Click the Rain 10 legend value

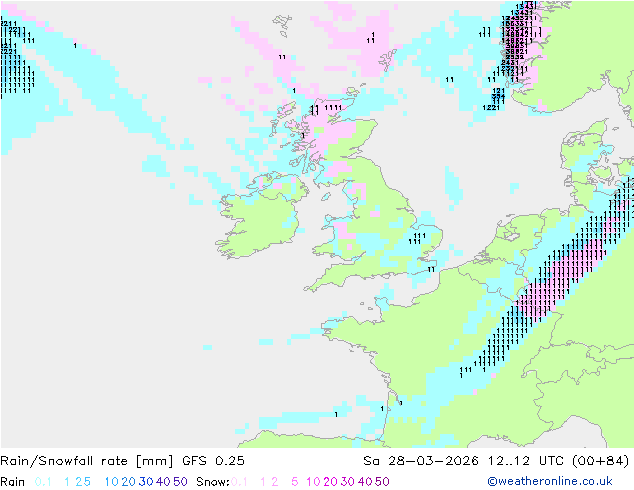[x=111, y=482]
